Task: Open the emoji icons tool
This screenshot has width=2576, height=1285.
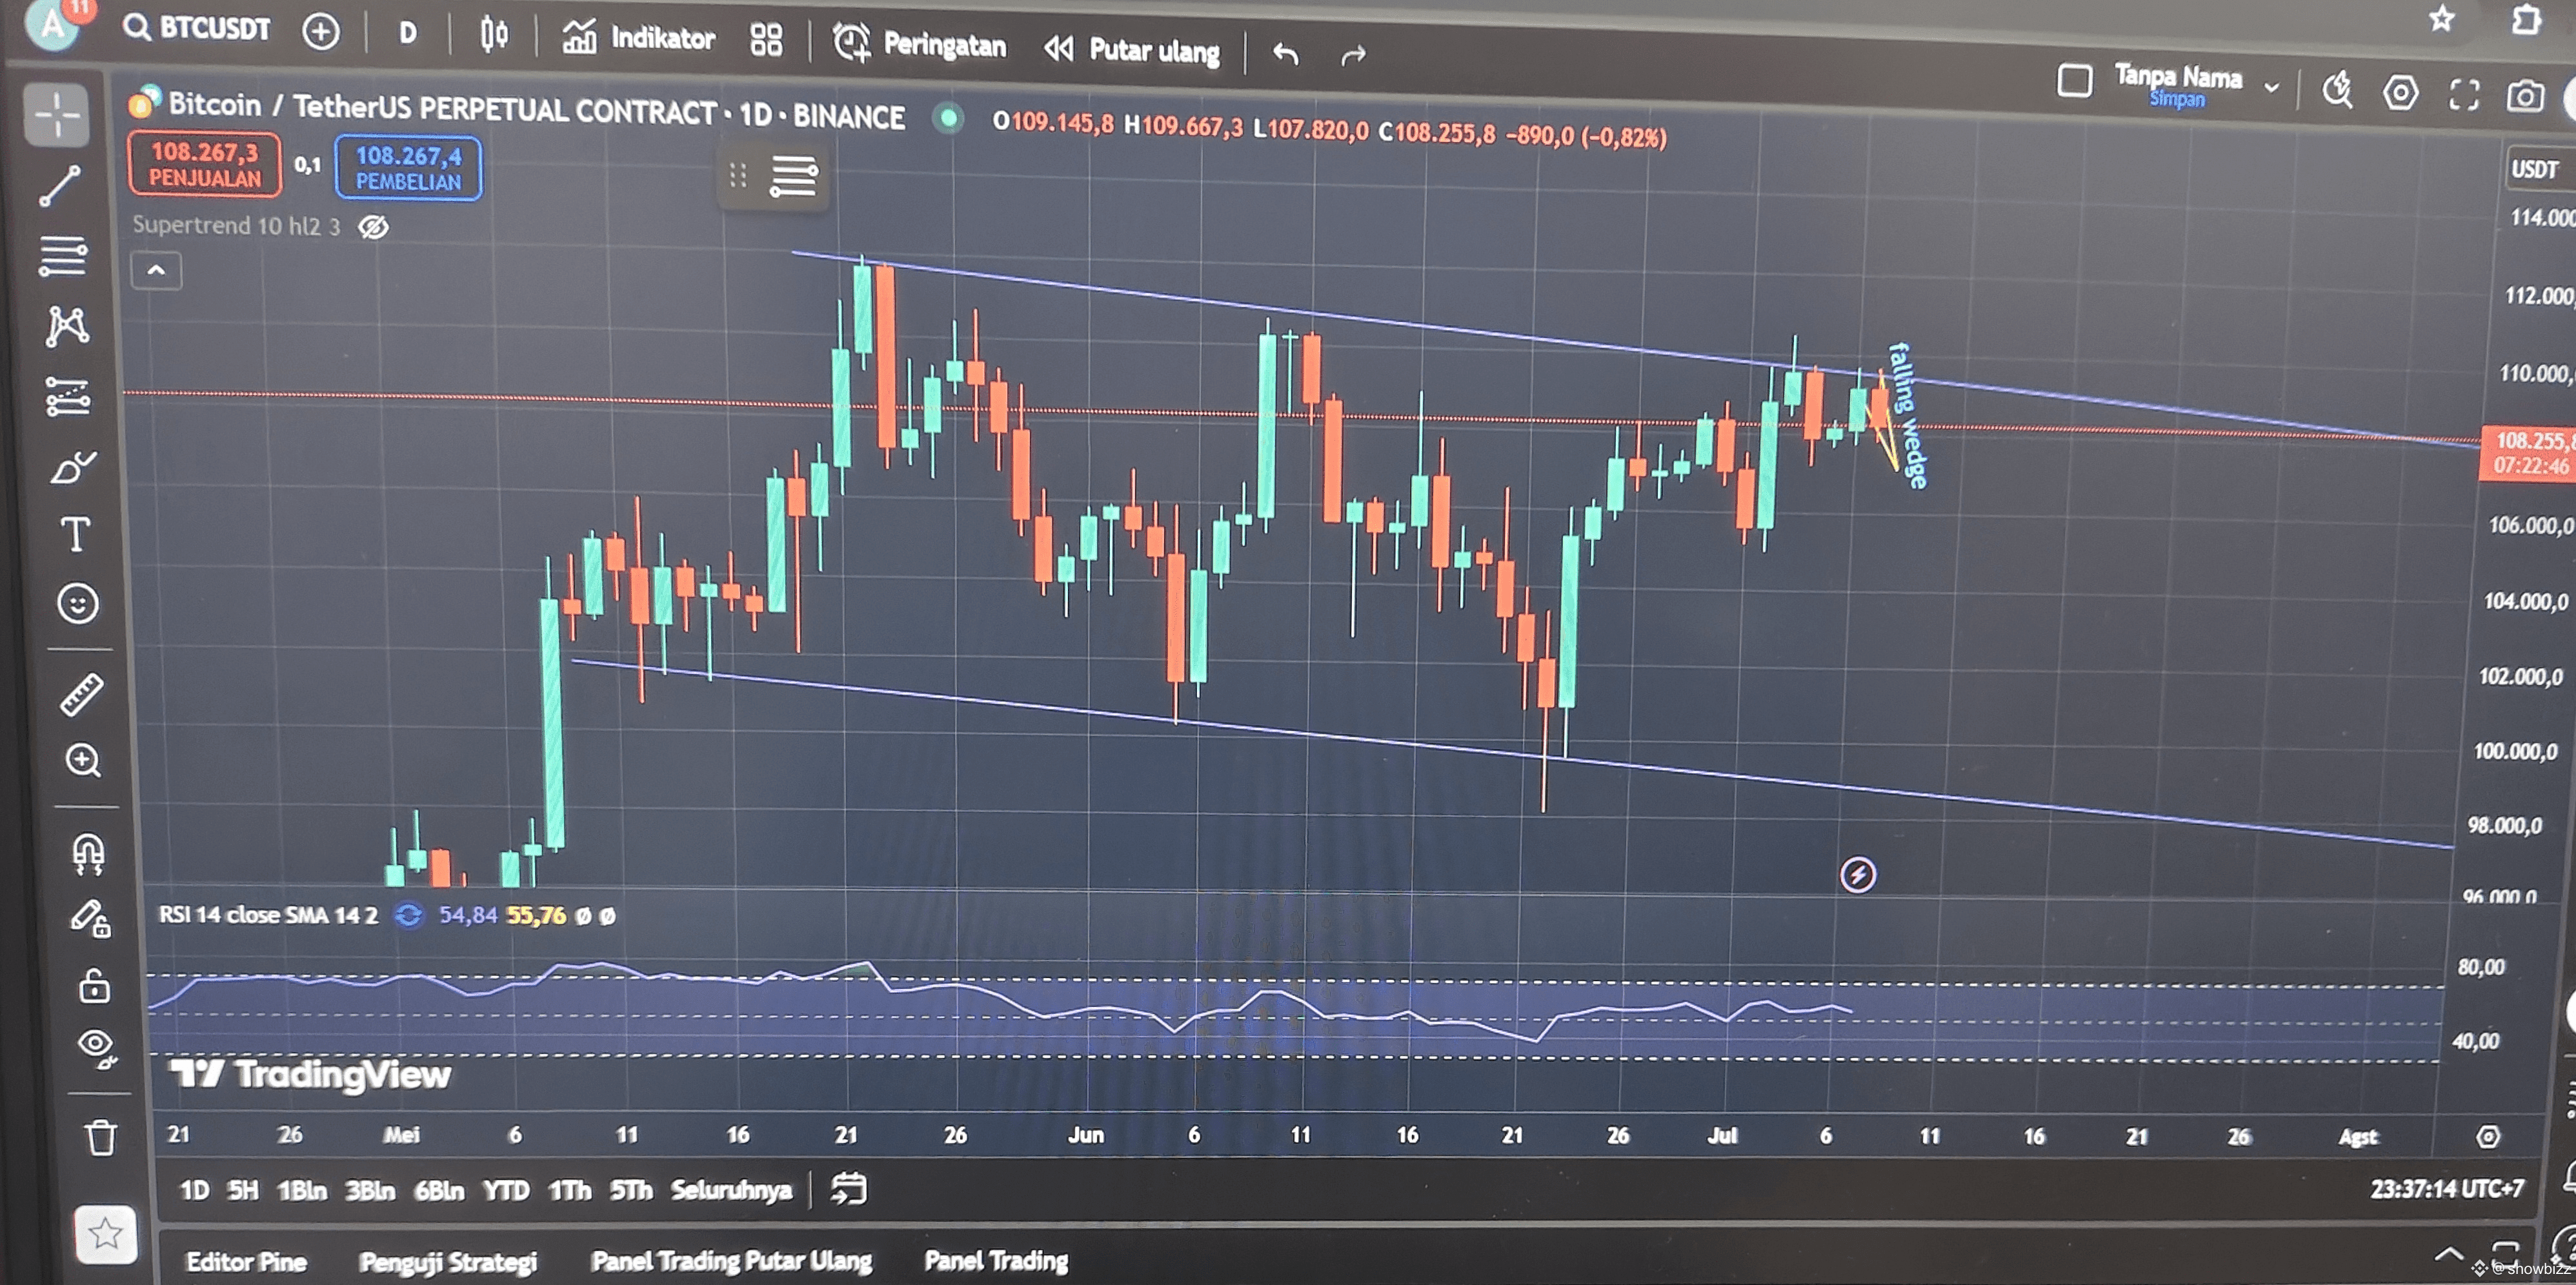Action: tap(78, 603)
